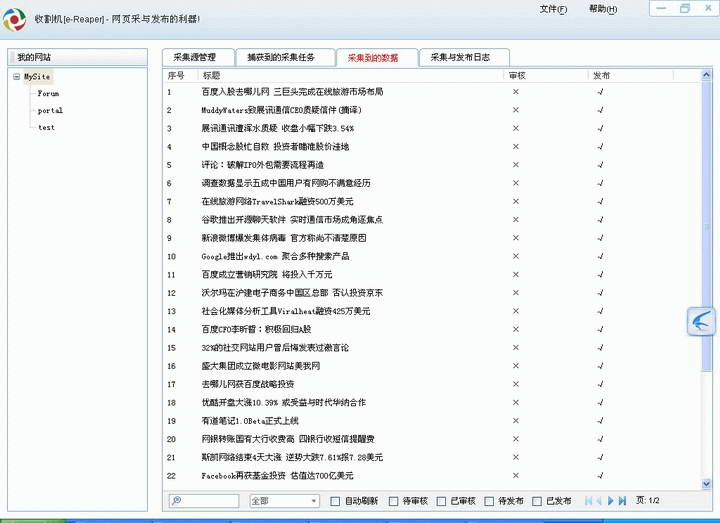Click the published check mark for row 15
The width and height of the screenshot is (720, 523).
(600, 348)
